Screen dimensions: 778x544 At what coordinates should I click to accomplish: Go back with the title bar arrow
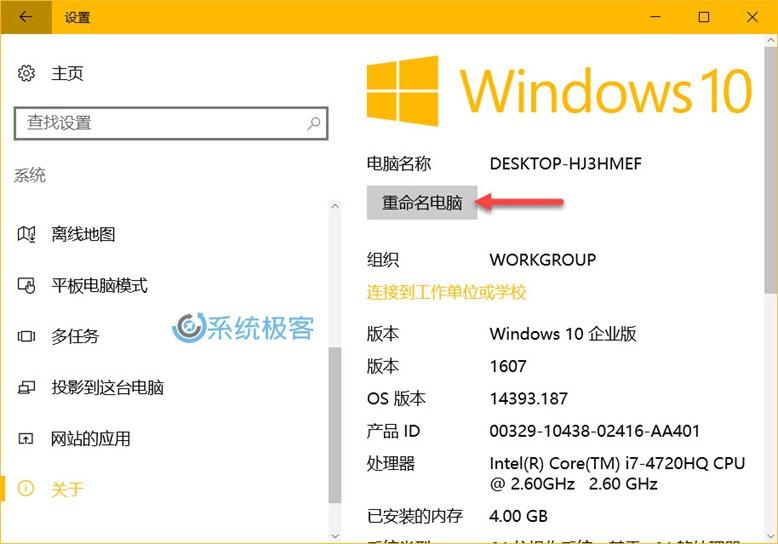[26, 17]
